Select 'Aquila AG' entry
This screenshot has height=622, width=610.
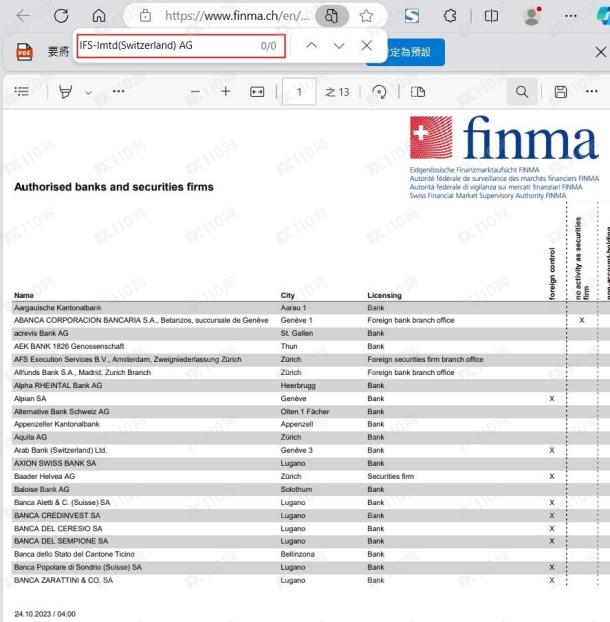(x=31, y=437)
